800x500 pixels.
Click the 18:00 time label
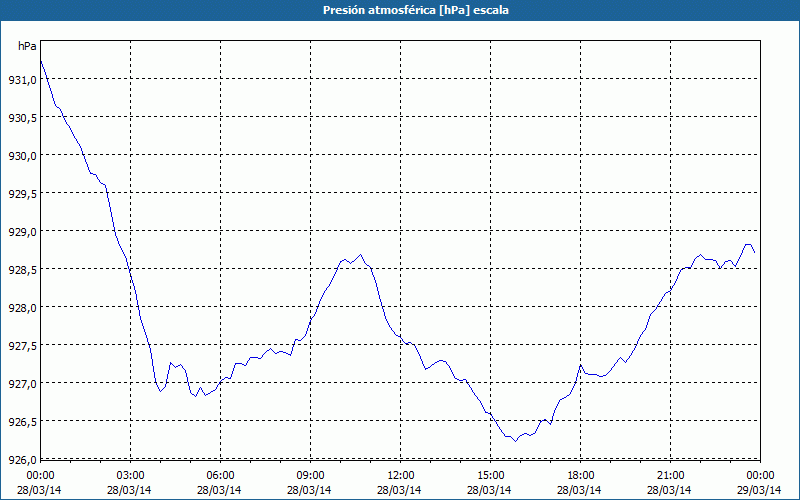[x=580, y=476]
